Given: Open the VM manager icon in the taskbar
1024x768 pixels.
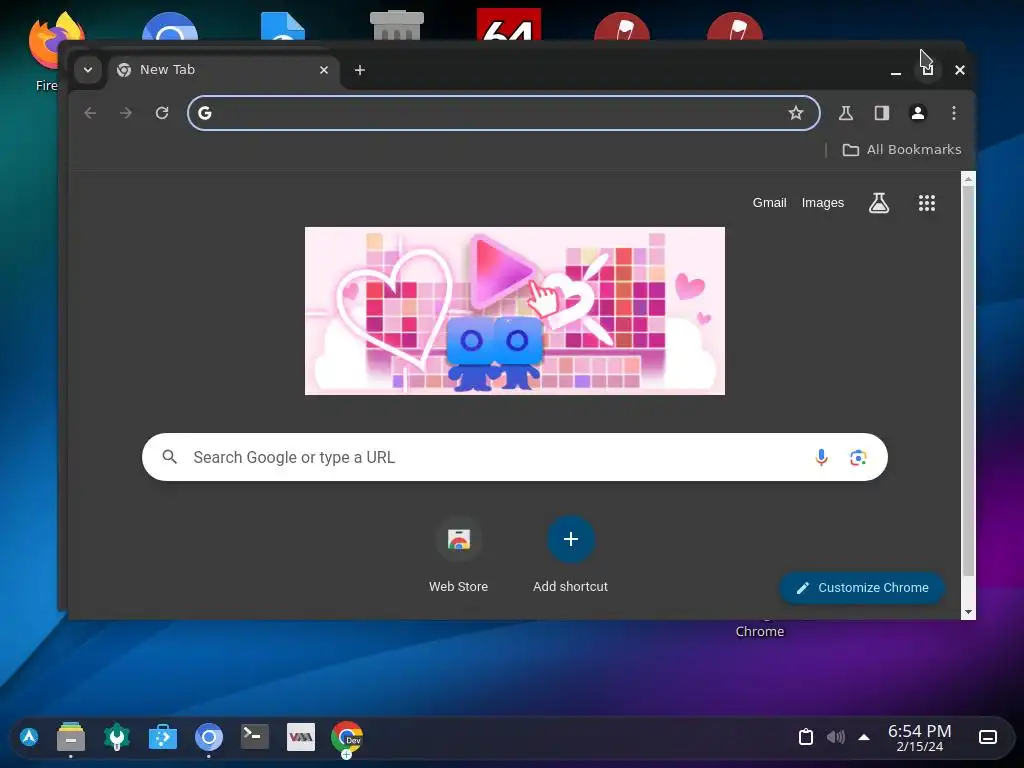Looking at the screenshot, I should coord(301,737).
